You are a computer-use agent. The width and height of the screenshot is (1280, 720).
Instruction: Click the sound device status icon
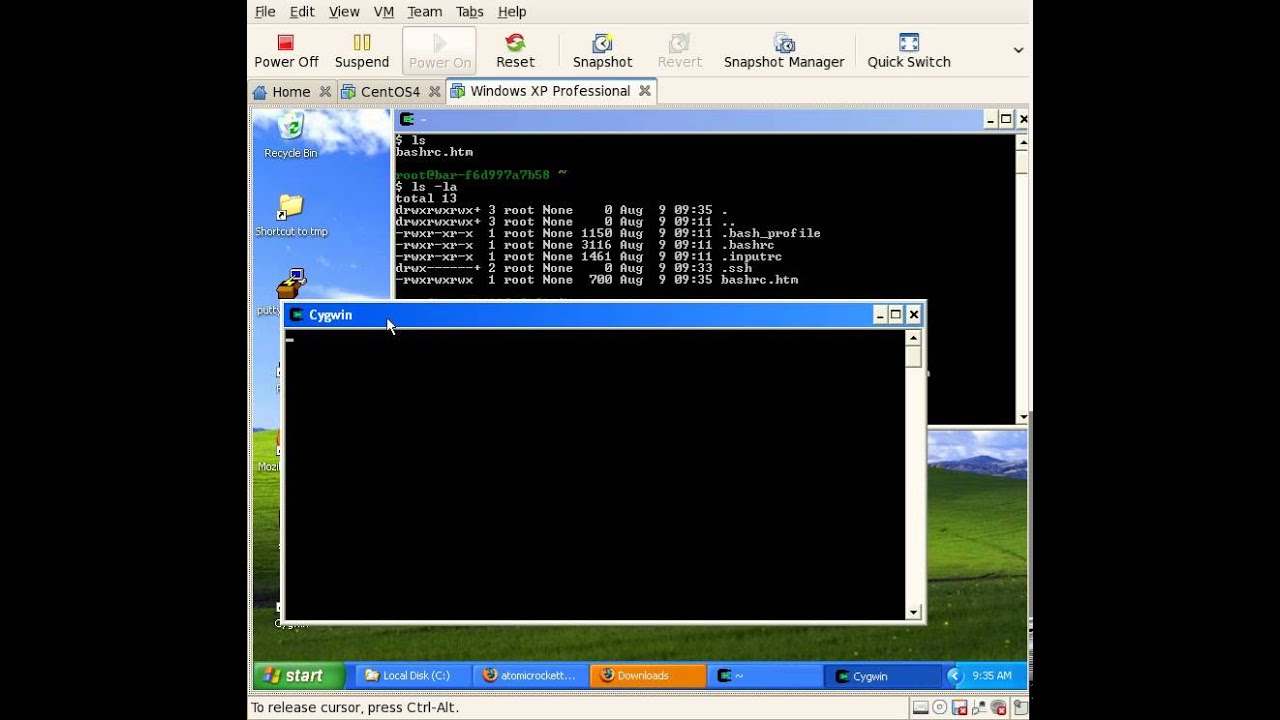click(x=1000, y=708)
